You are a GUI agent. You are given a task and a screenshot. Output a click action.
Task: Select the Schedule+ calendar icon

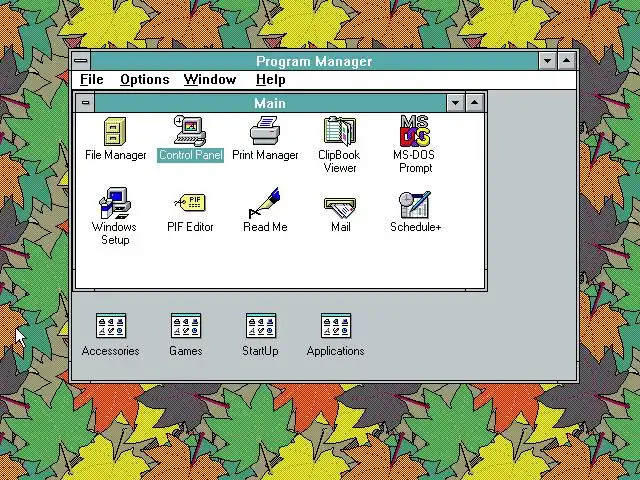point(415,204)
